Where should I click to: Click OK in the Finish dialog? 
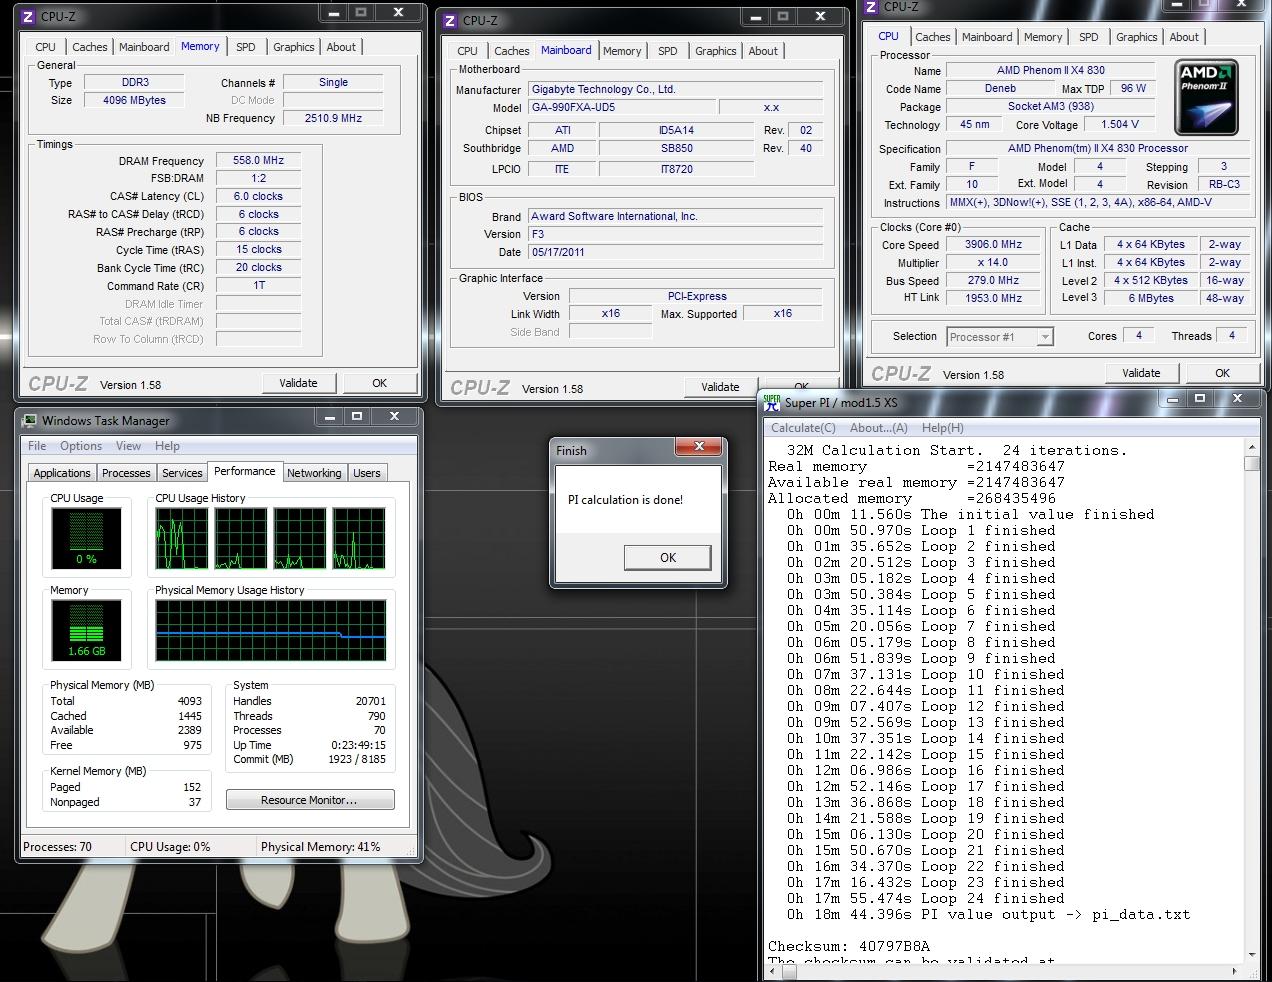(668, 558)
